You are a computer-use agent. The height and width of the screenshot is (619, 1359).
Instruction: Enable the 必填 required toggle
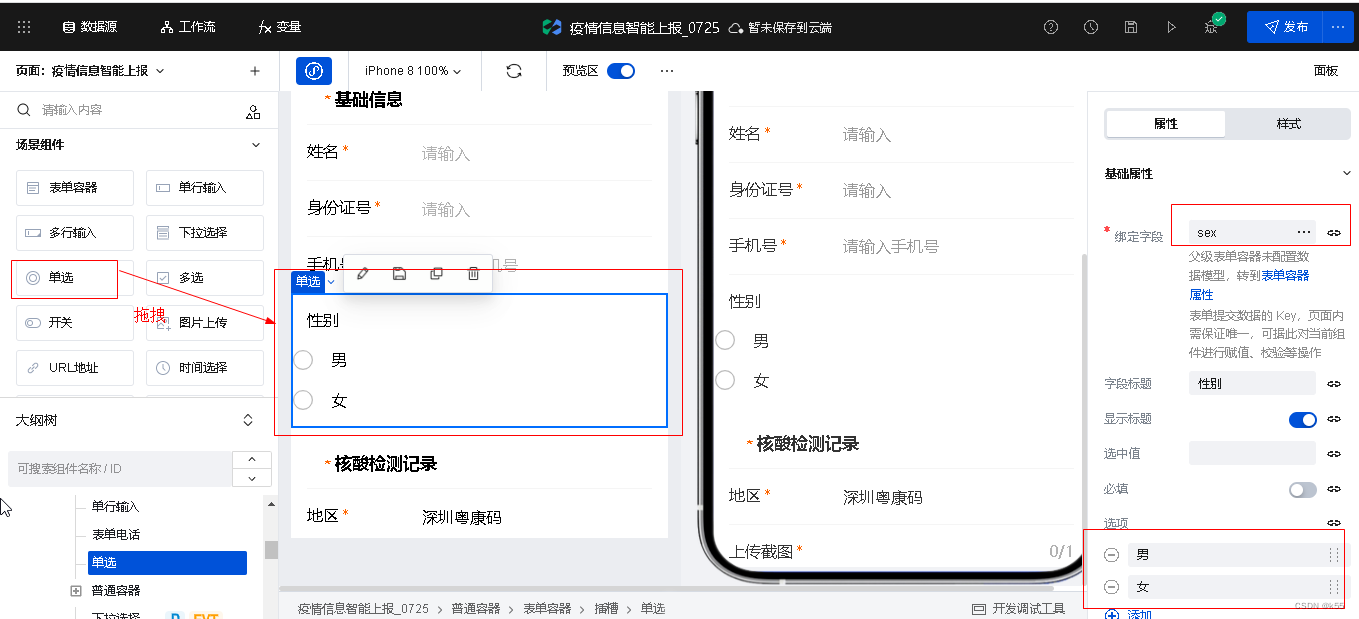(x=1302, y=489)
